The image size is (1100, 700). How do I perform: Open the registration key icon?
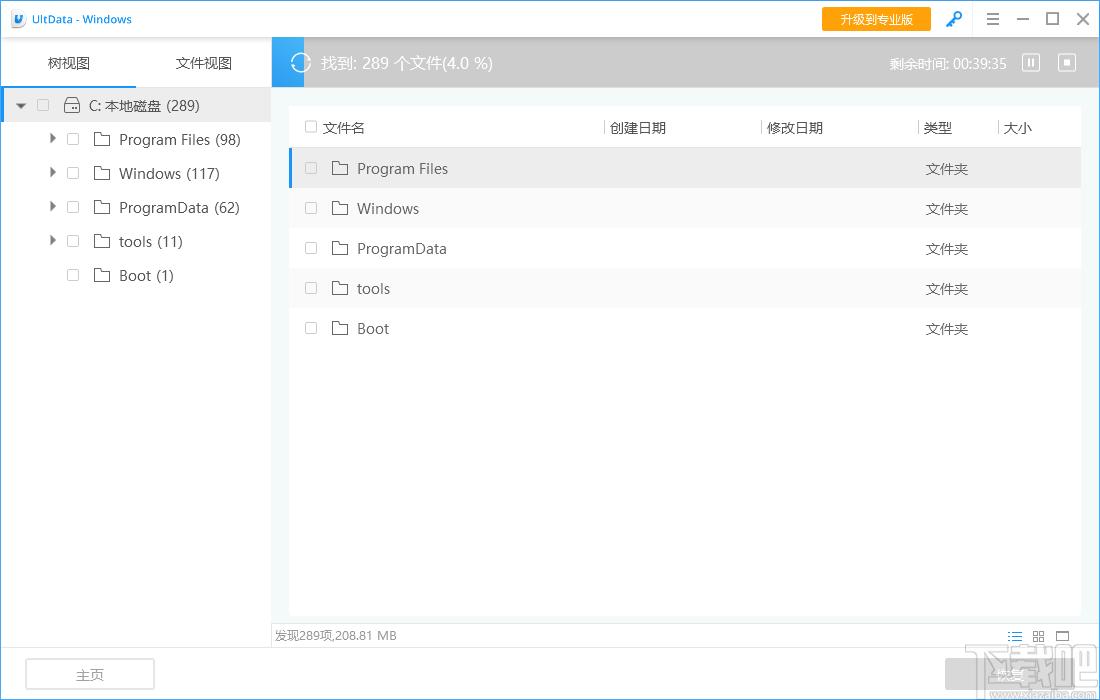point(953,20)
